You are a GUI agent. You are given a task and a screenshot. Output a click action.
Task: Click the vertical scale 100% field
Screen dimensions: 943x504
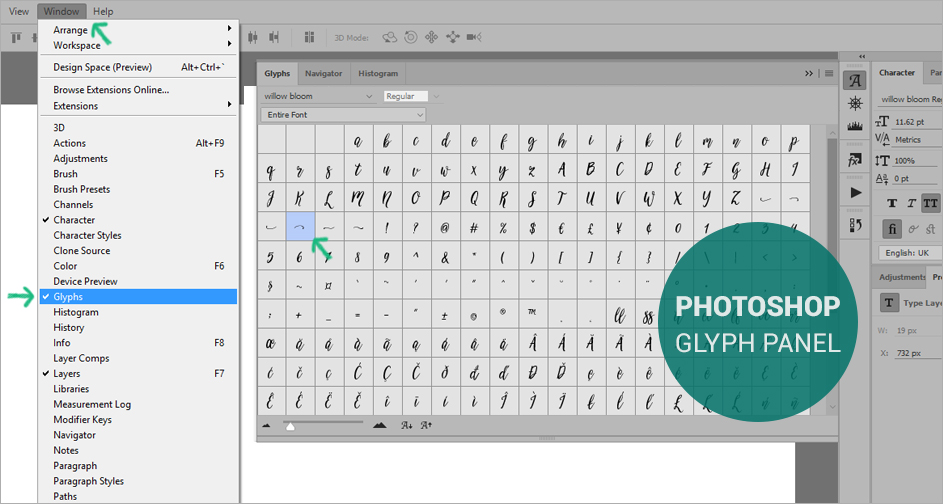(917, 161)
